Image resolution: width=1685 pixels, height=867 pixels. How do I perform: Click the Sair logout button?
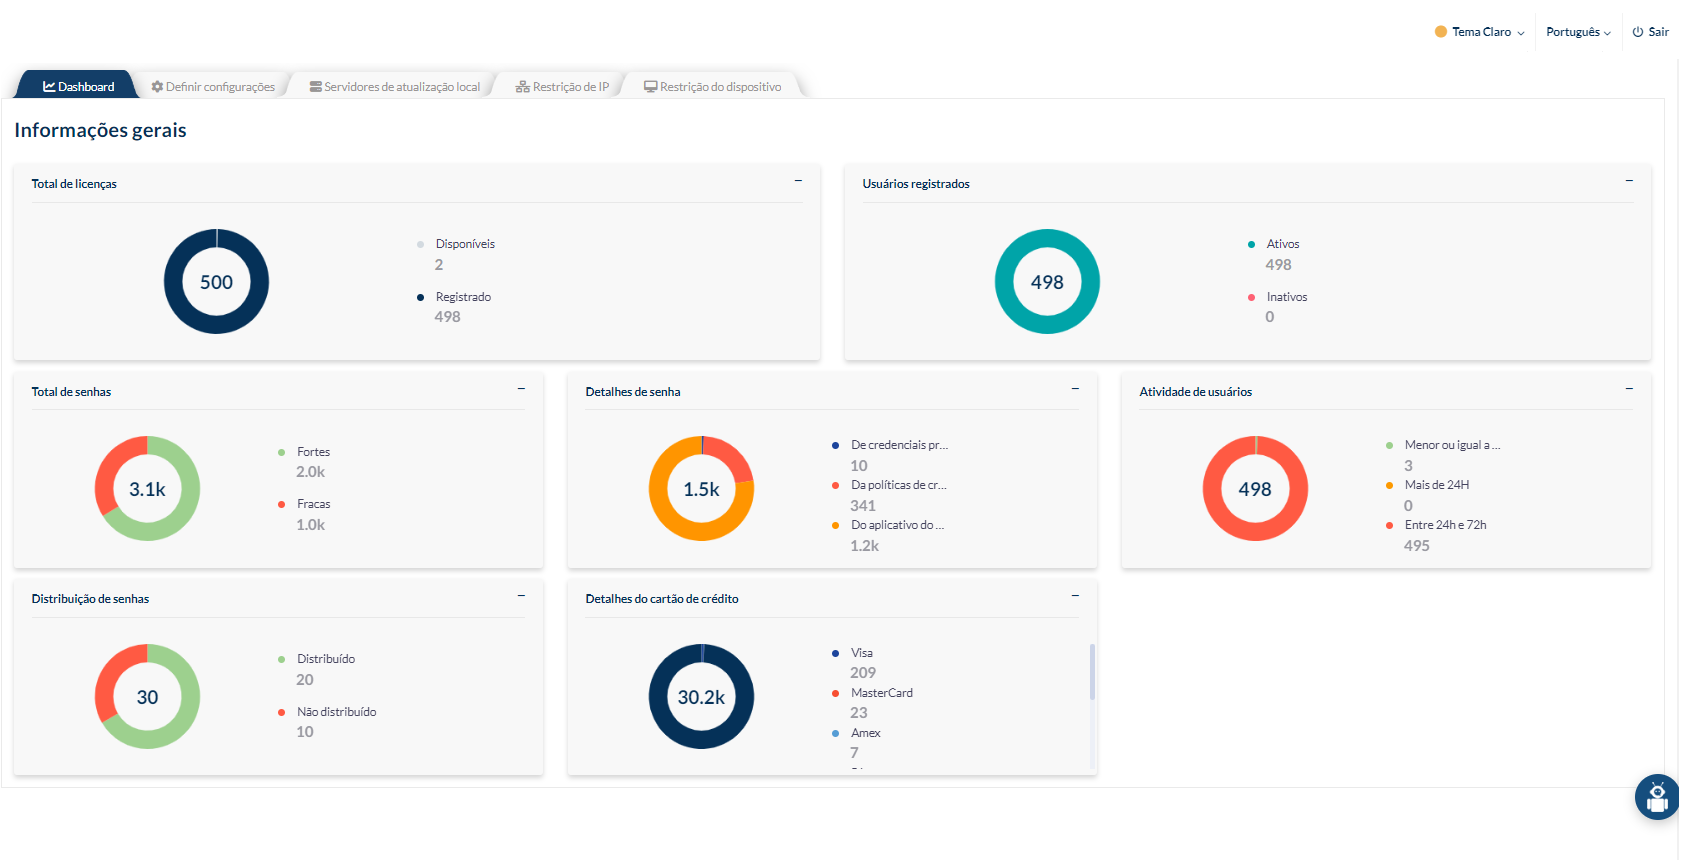1651,32
